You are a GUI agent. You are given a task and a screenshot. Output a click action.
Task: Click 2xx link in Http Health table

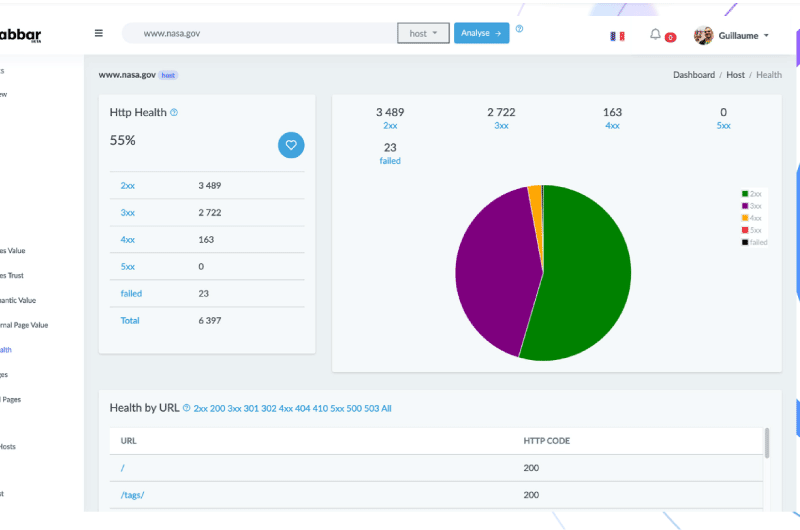coord(128,186)
